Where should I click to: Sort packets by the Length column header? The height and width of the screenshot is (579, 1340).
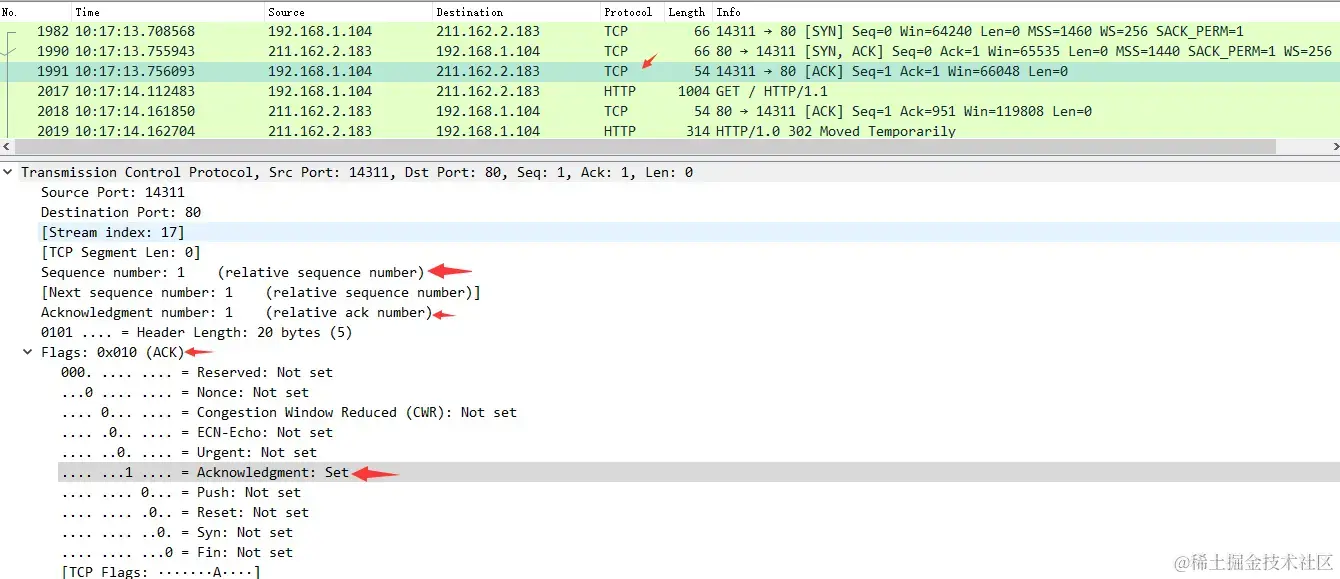(688, 12)
